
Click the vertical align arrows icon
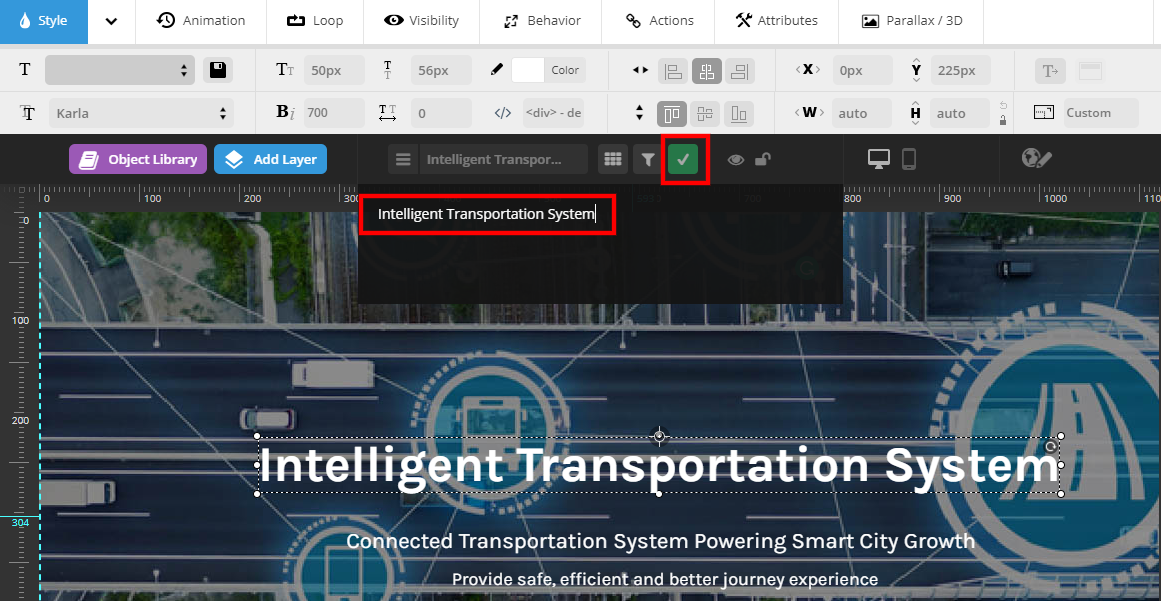[x=640, y=113]
